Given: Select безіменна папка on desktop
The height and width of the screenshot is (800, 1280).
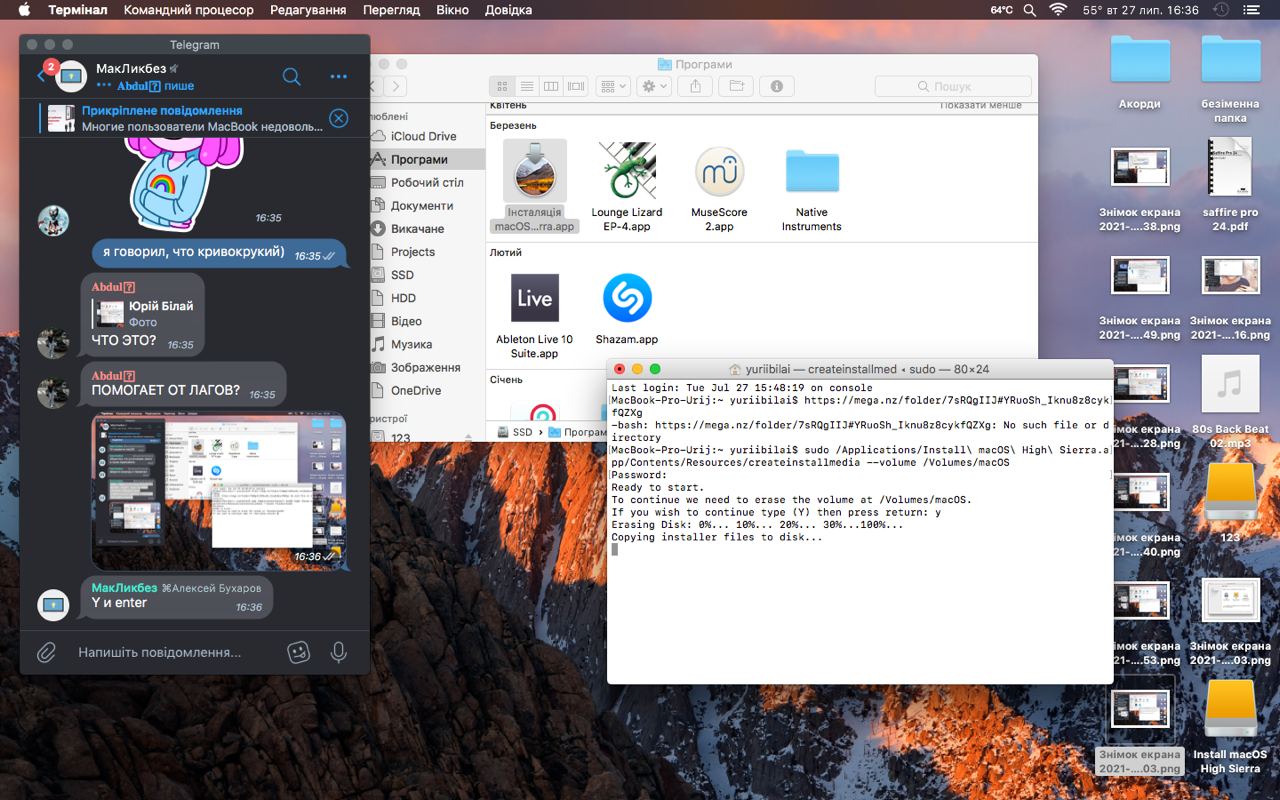Looking at the screenshot, I should click(x=1230, y=60).
